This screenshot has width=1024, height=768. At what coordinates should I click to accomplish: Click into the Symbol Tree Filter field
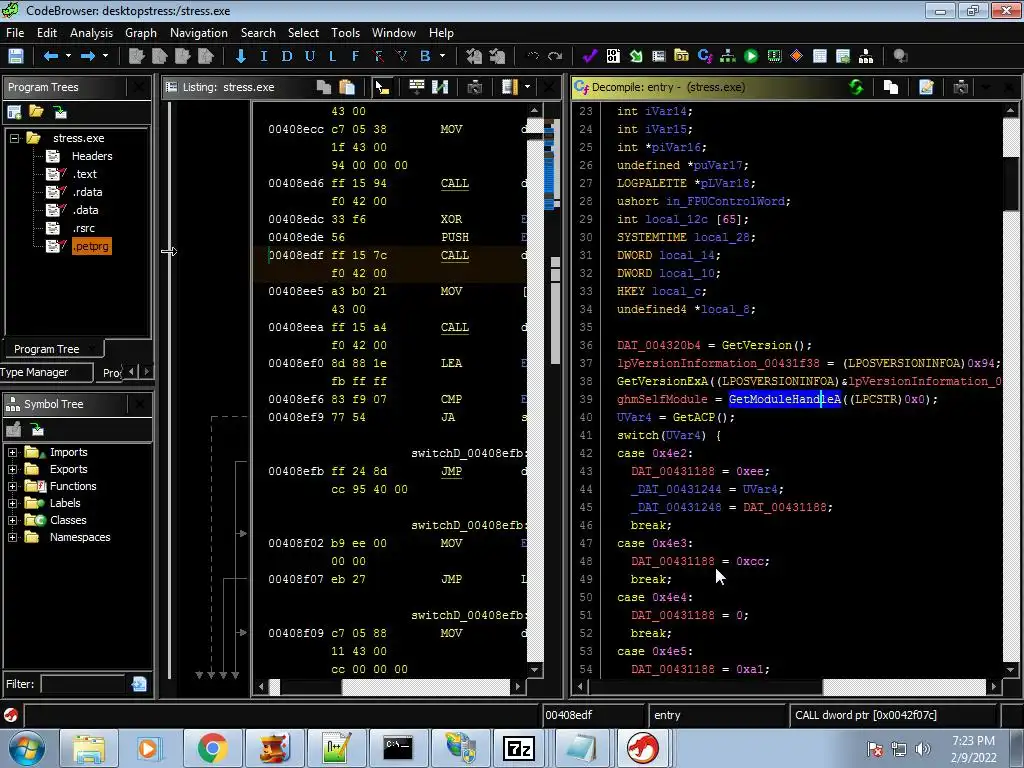83,684
